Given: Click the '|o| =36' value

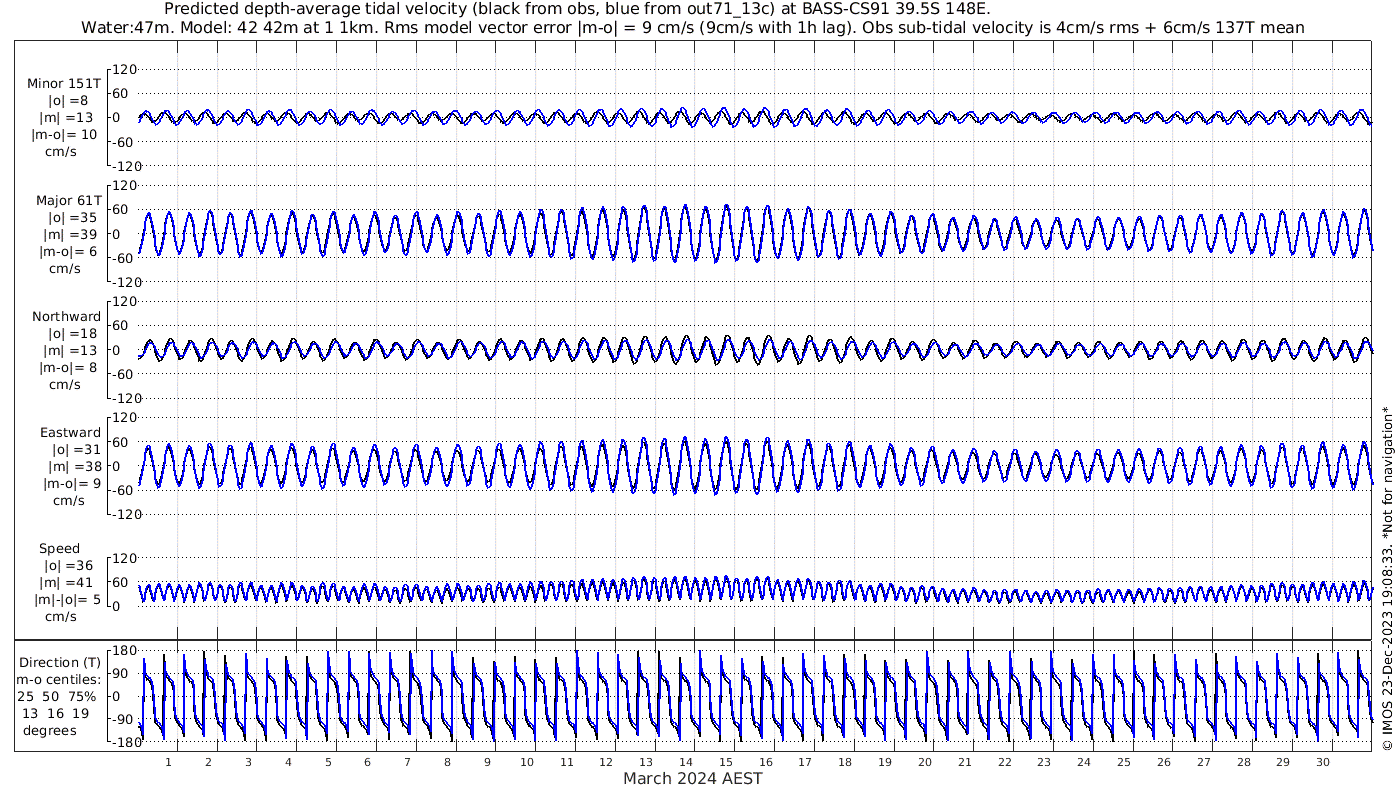Looking at the screenshot, I should point(67,565).
